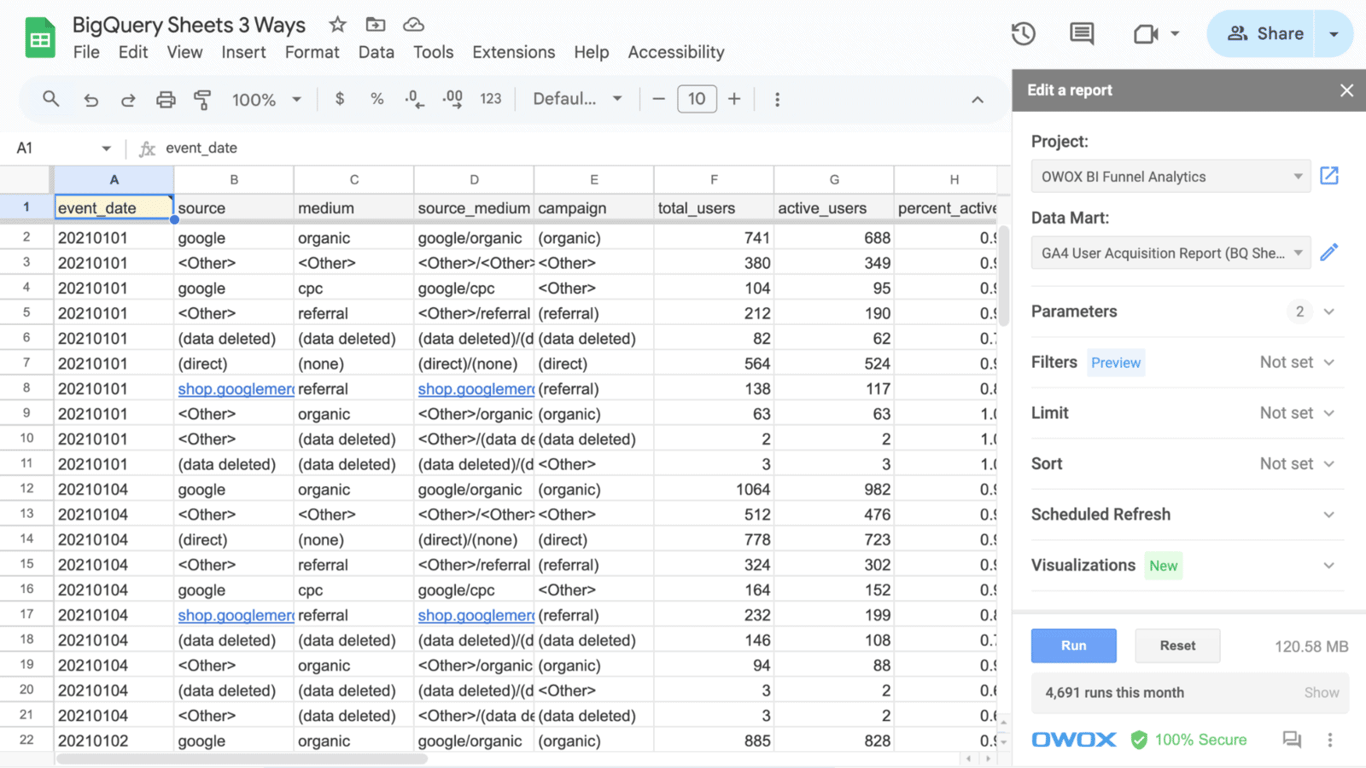This screenshot has height=768, width=1366.
Task: Open the zoom level dropdown
Action: coord(266,99)
